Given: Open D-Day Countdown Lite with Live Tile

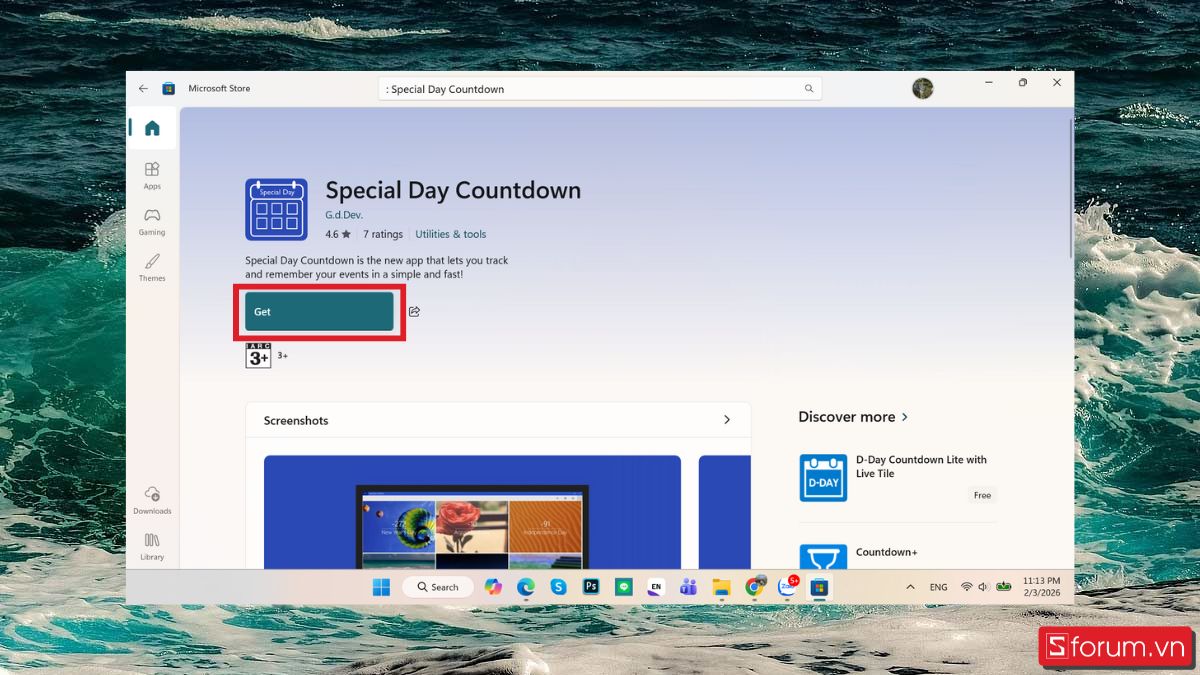Looking at the screenshot, I should pyautogui.click(x=921, y=466).
